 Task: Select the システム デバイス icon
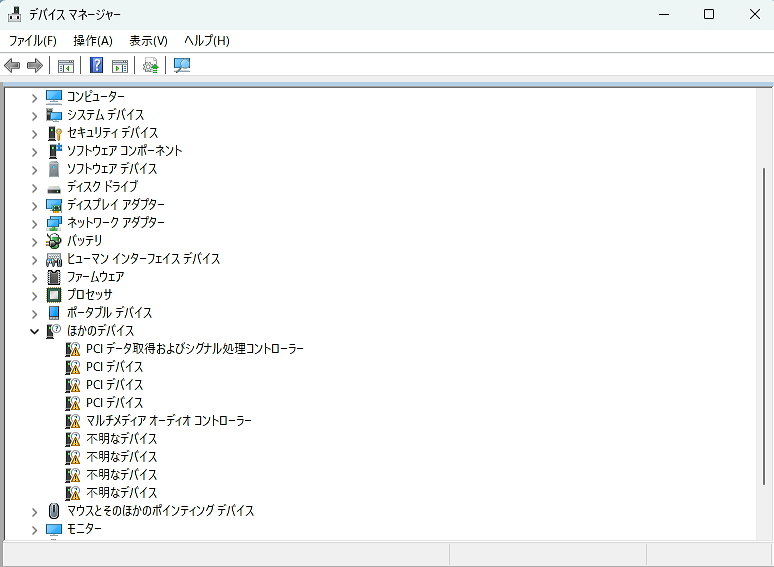tap(54, 115)
